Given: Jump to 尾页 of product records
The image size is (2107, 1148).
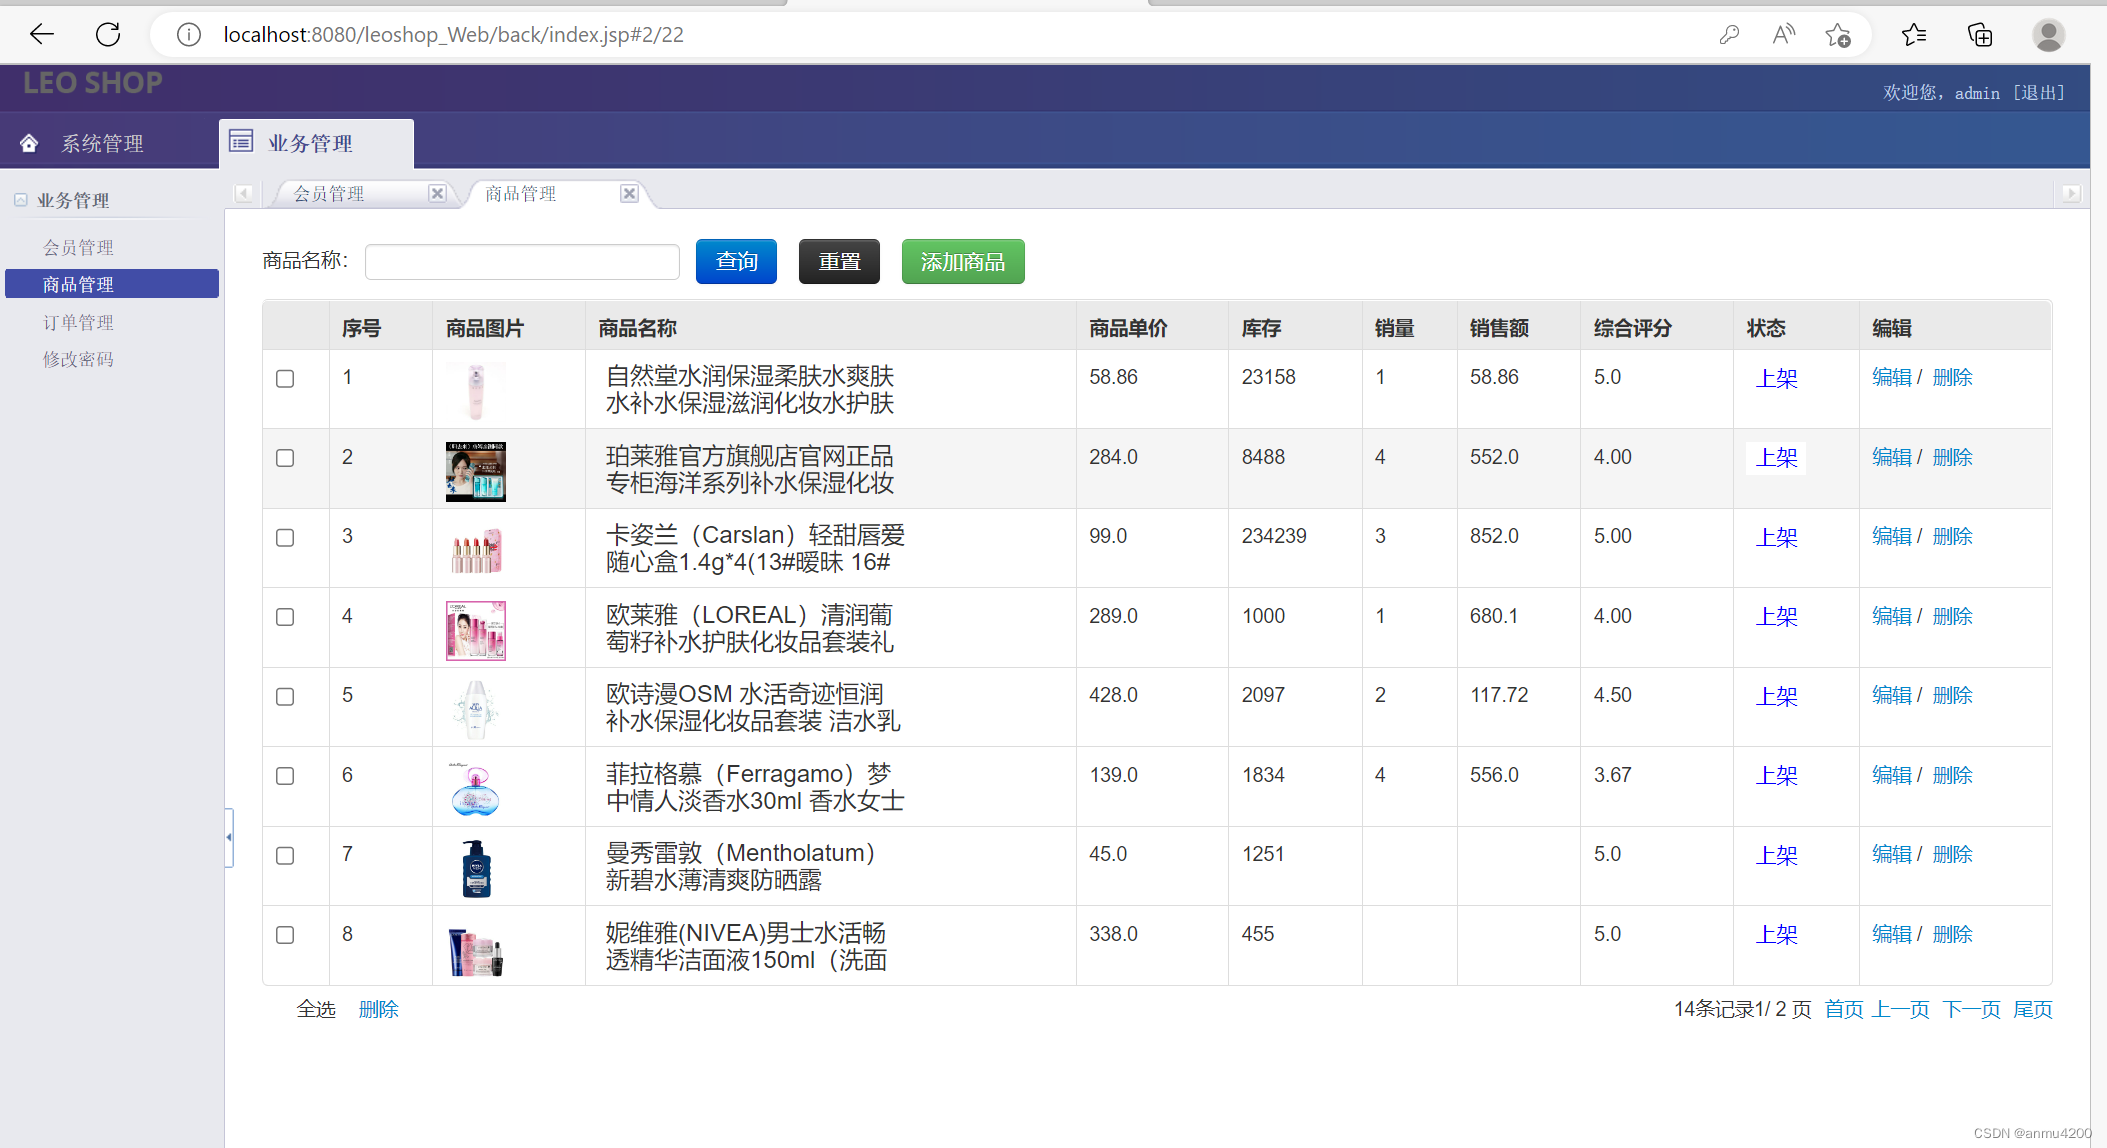Looking at the screenshot, I should click(x=2033, y=1009).
